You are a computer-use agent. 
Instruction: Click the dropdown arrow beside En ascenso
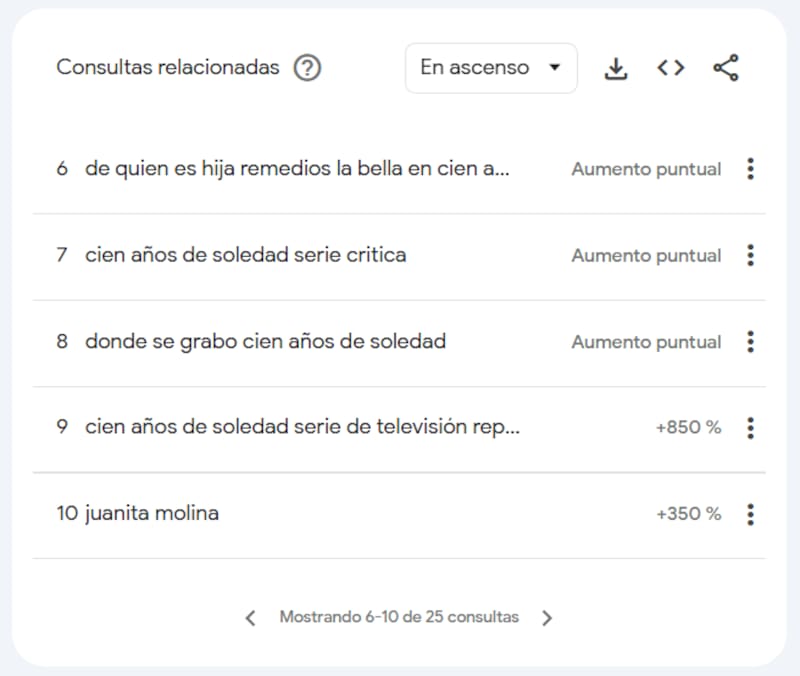pos(555,67)
